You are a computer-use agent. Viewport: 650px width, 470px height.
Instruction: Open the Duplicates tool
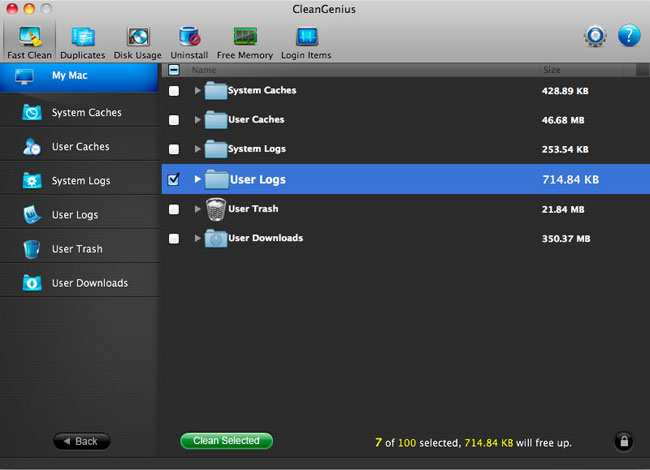click(x=82, y=43)
